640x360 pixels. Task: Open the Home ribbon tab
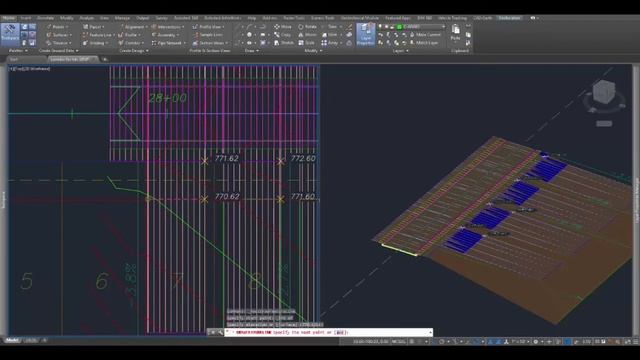(8, 18)
